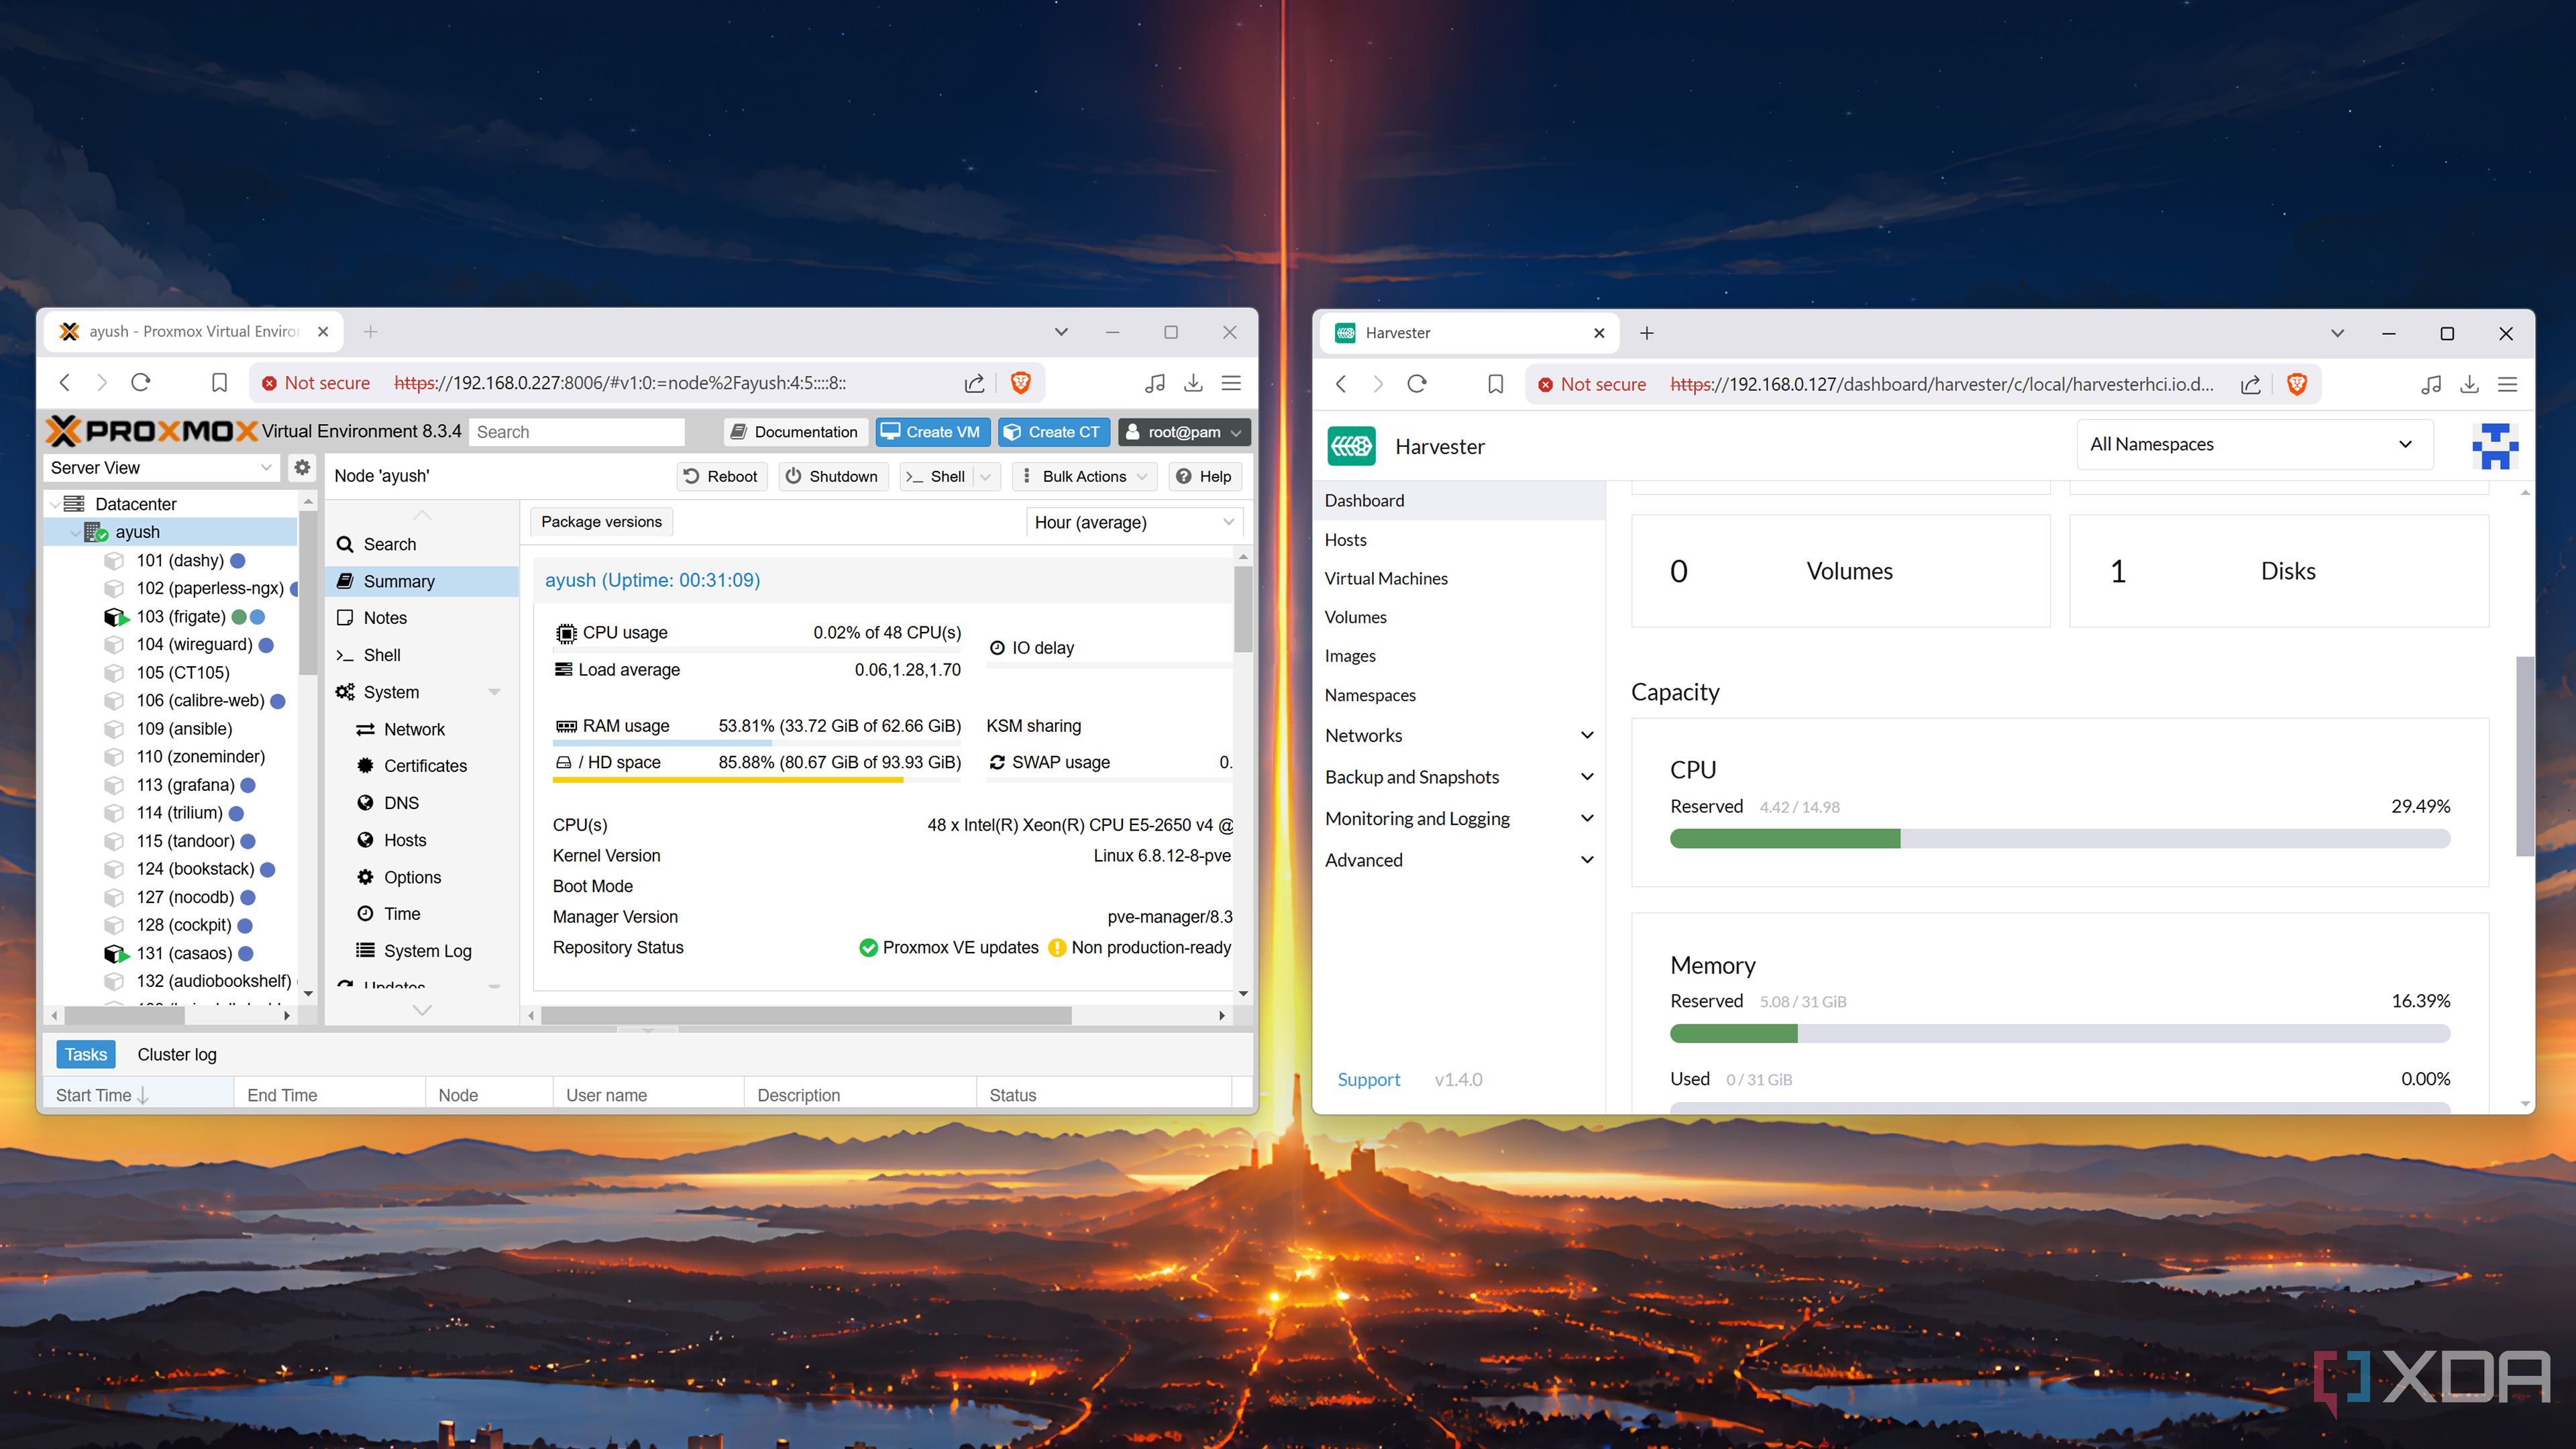Click the media control icon in the toolbar
The image size is (2576, 1449).
[1155, 382]
